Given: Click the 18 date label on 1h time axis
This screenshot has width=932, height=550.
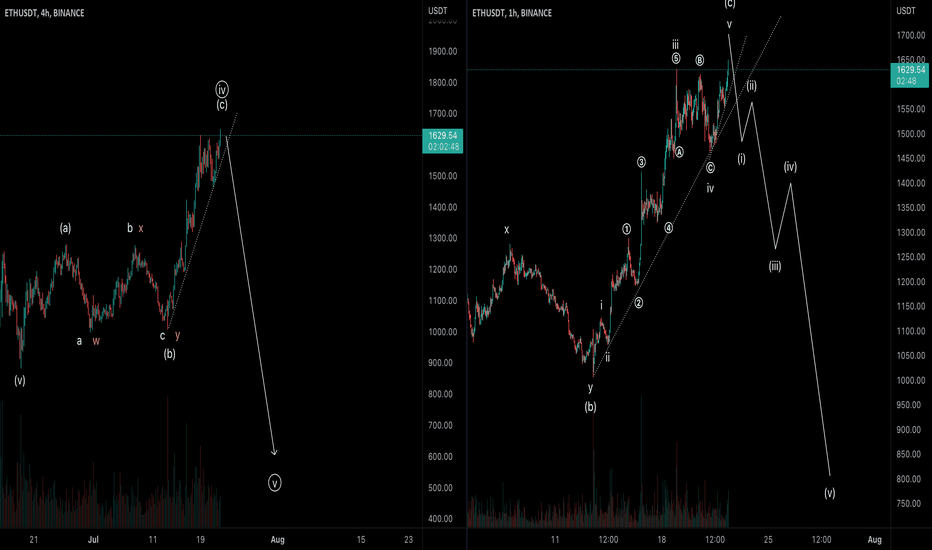Looking at the screenshot, I should tap(662, 540).
